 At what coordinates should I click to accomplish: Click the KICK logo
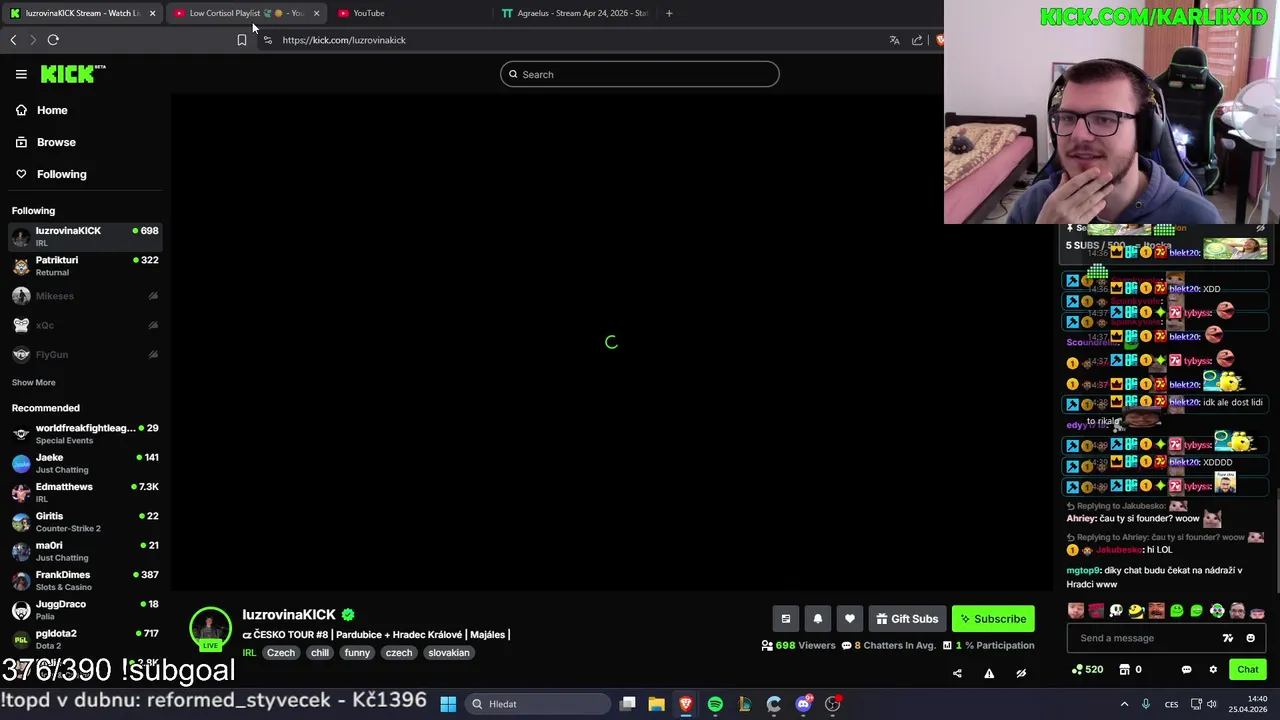[72, 74]
